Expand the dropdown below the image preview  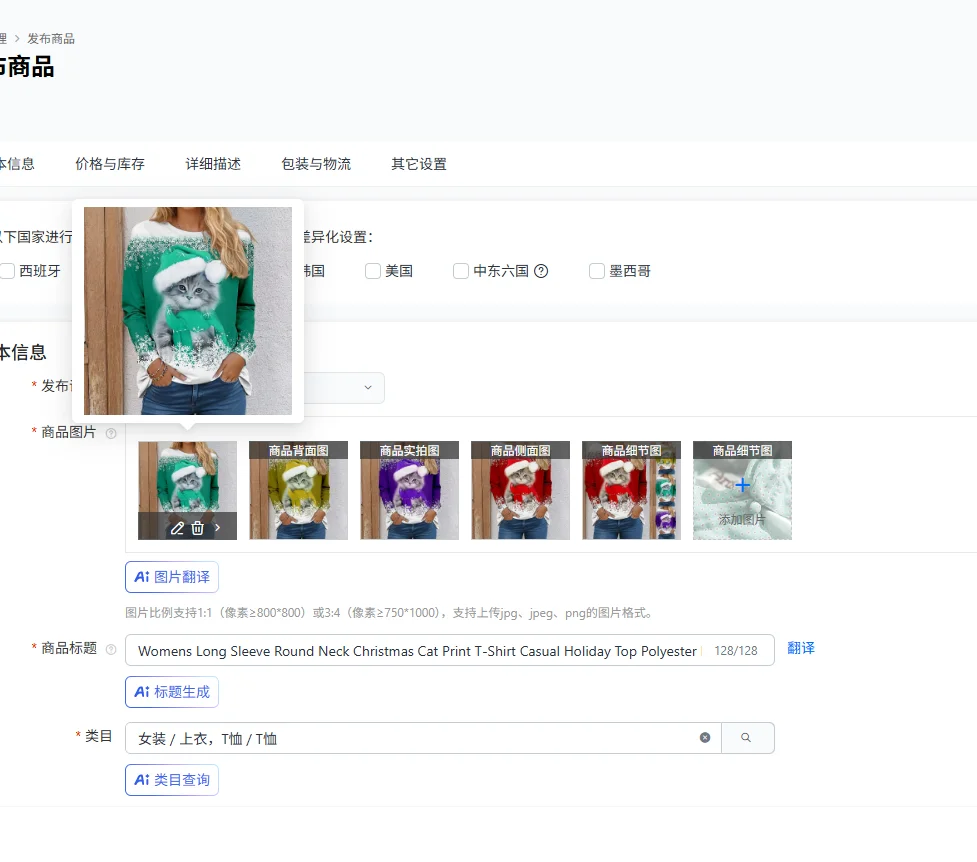pyautogui.click(x=367, y=388)
